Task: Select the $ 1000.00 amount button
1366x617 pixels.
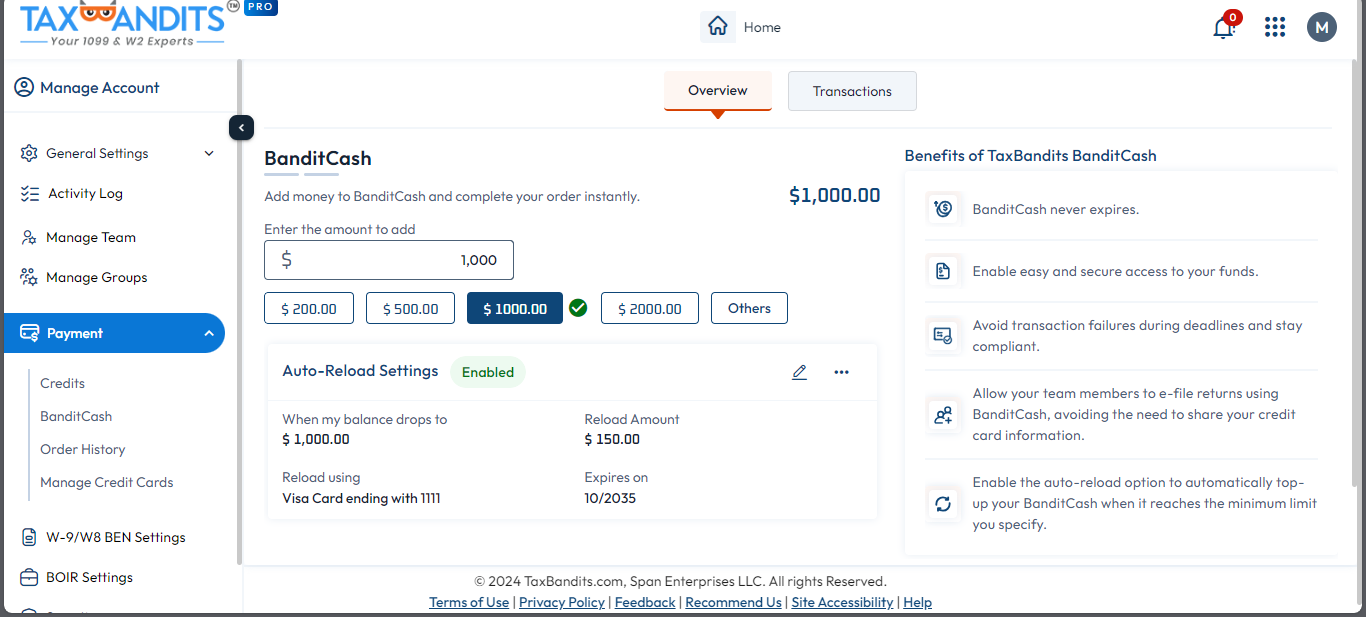Action: [515, 308]
